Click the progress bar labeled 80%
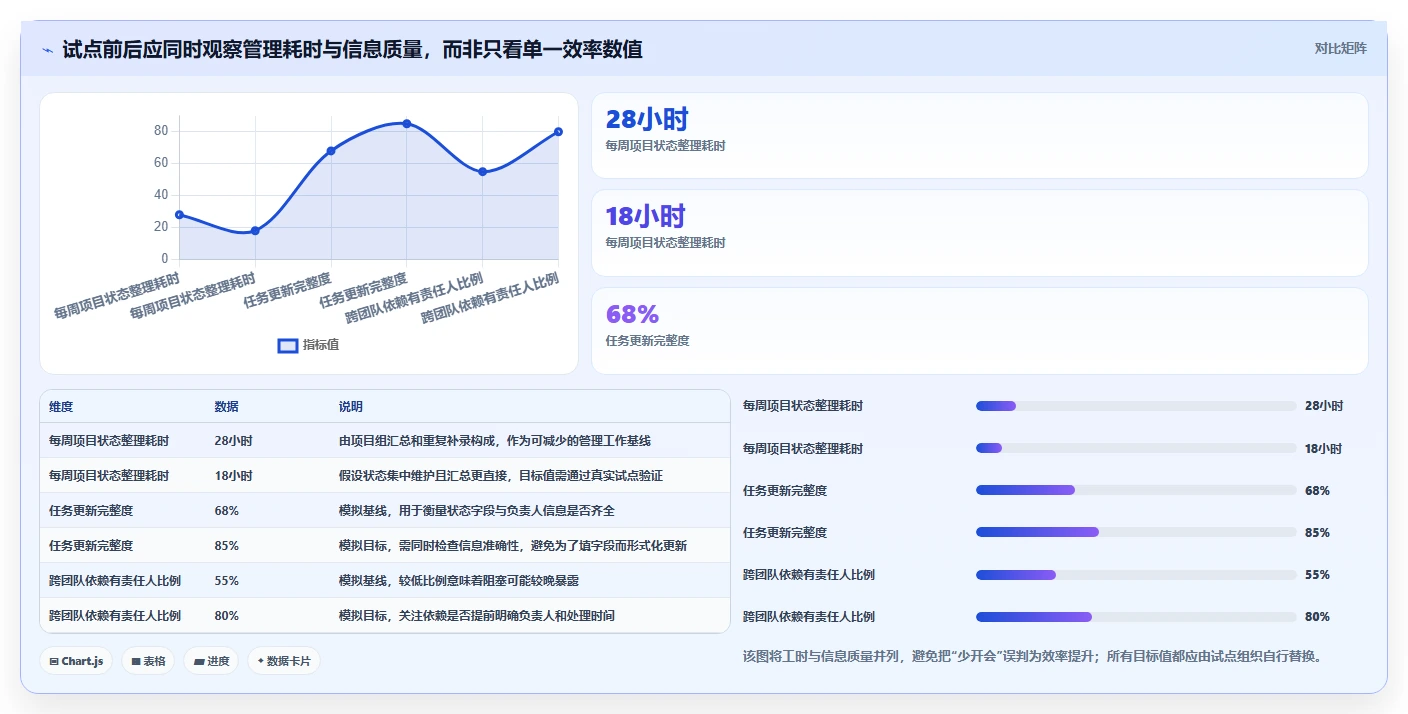The height and width of the screenshot is (714, 1408). 1136,617
